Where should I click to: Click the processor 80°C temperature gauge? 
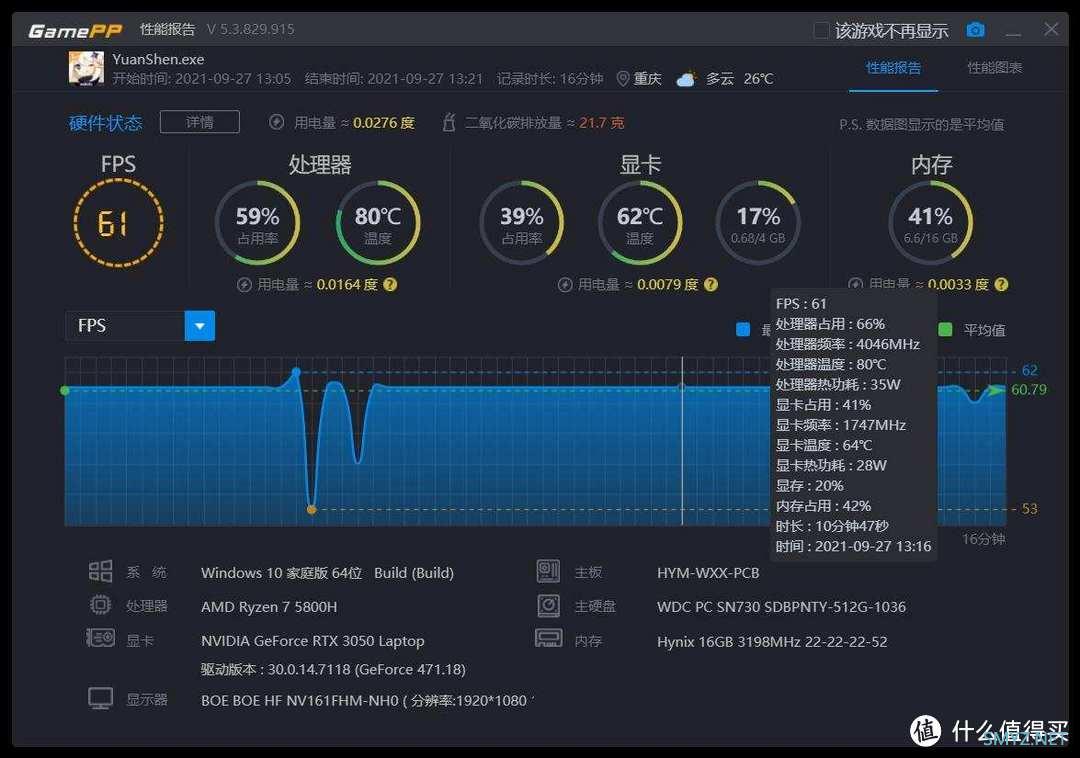click(377, 222)
